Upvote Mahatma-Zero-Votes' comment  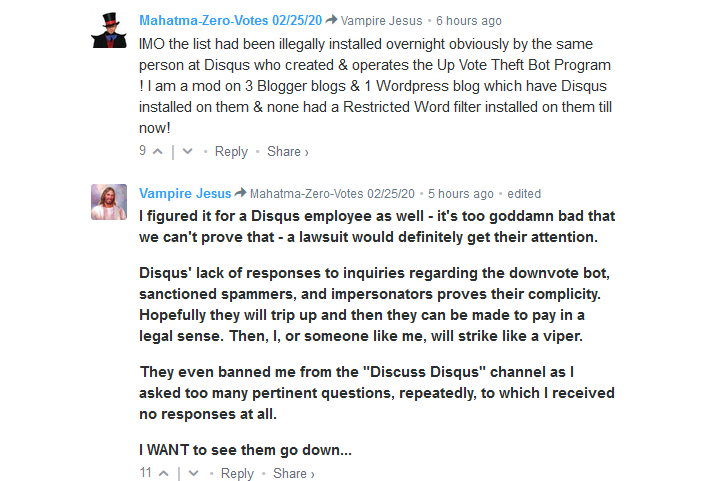tap(158, 151)
